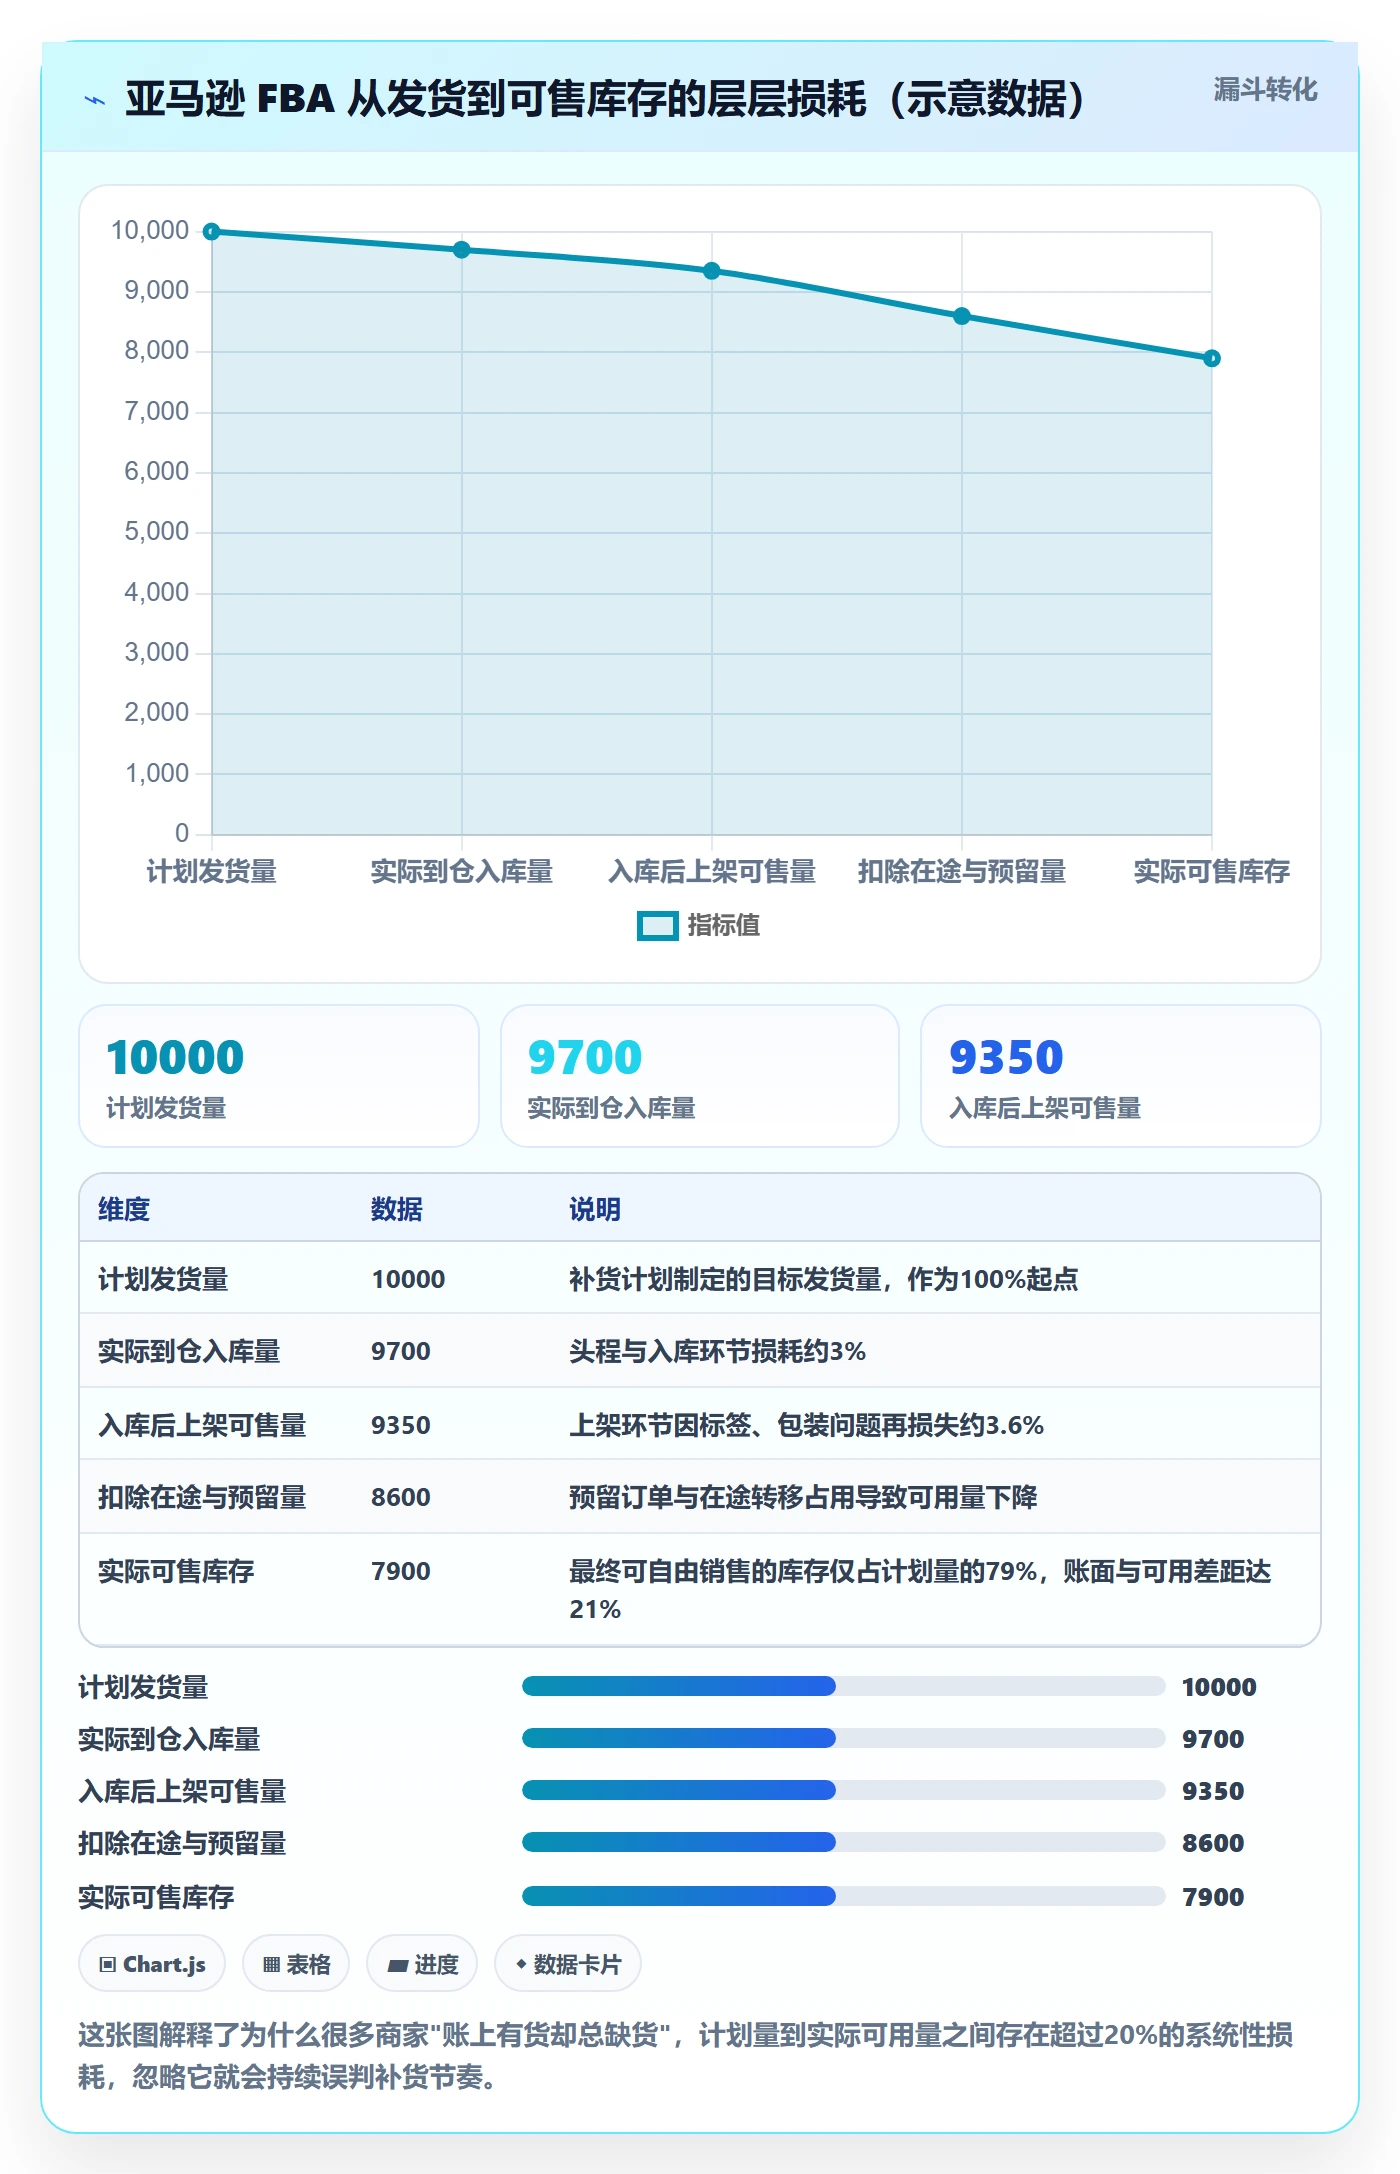Click the 维度 column header

124,1209
